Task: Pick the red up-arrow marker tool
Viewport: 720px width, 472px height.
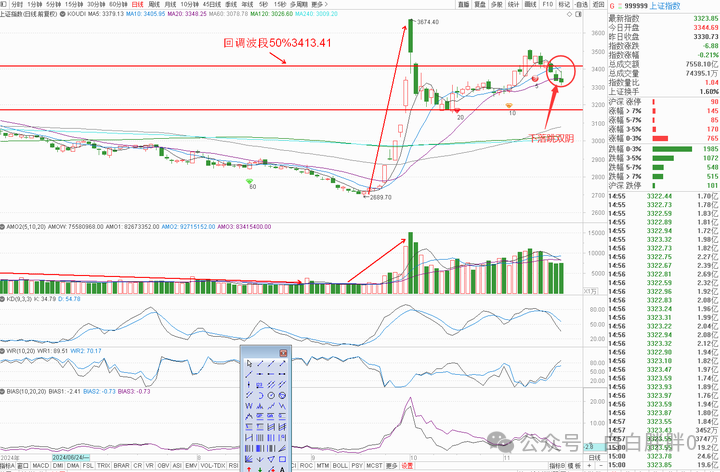Action: [249, 469]
